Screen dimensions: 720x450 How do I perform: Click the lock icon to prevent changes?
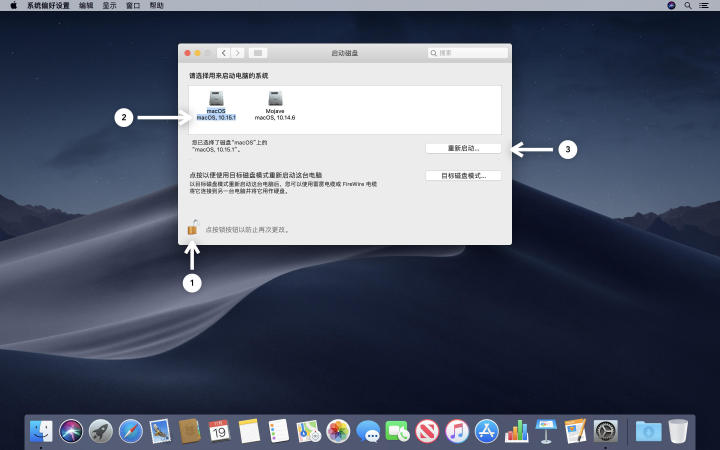tap(192, 228)
